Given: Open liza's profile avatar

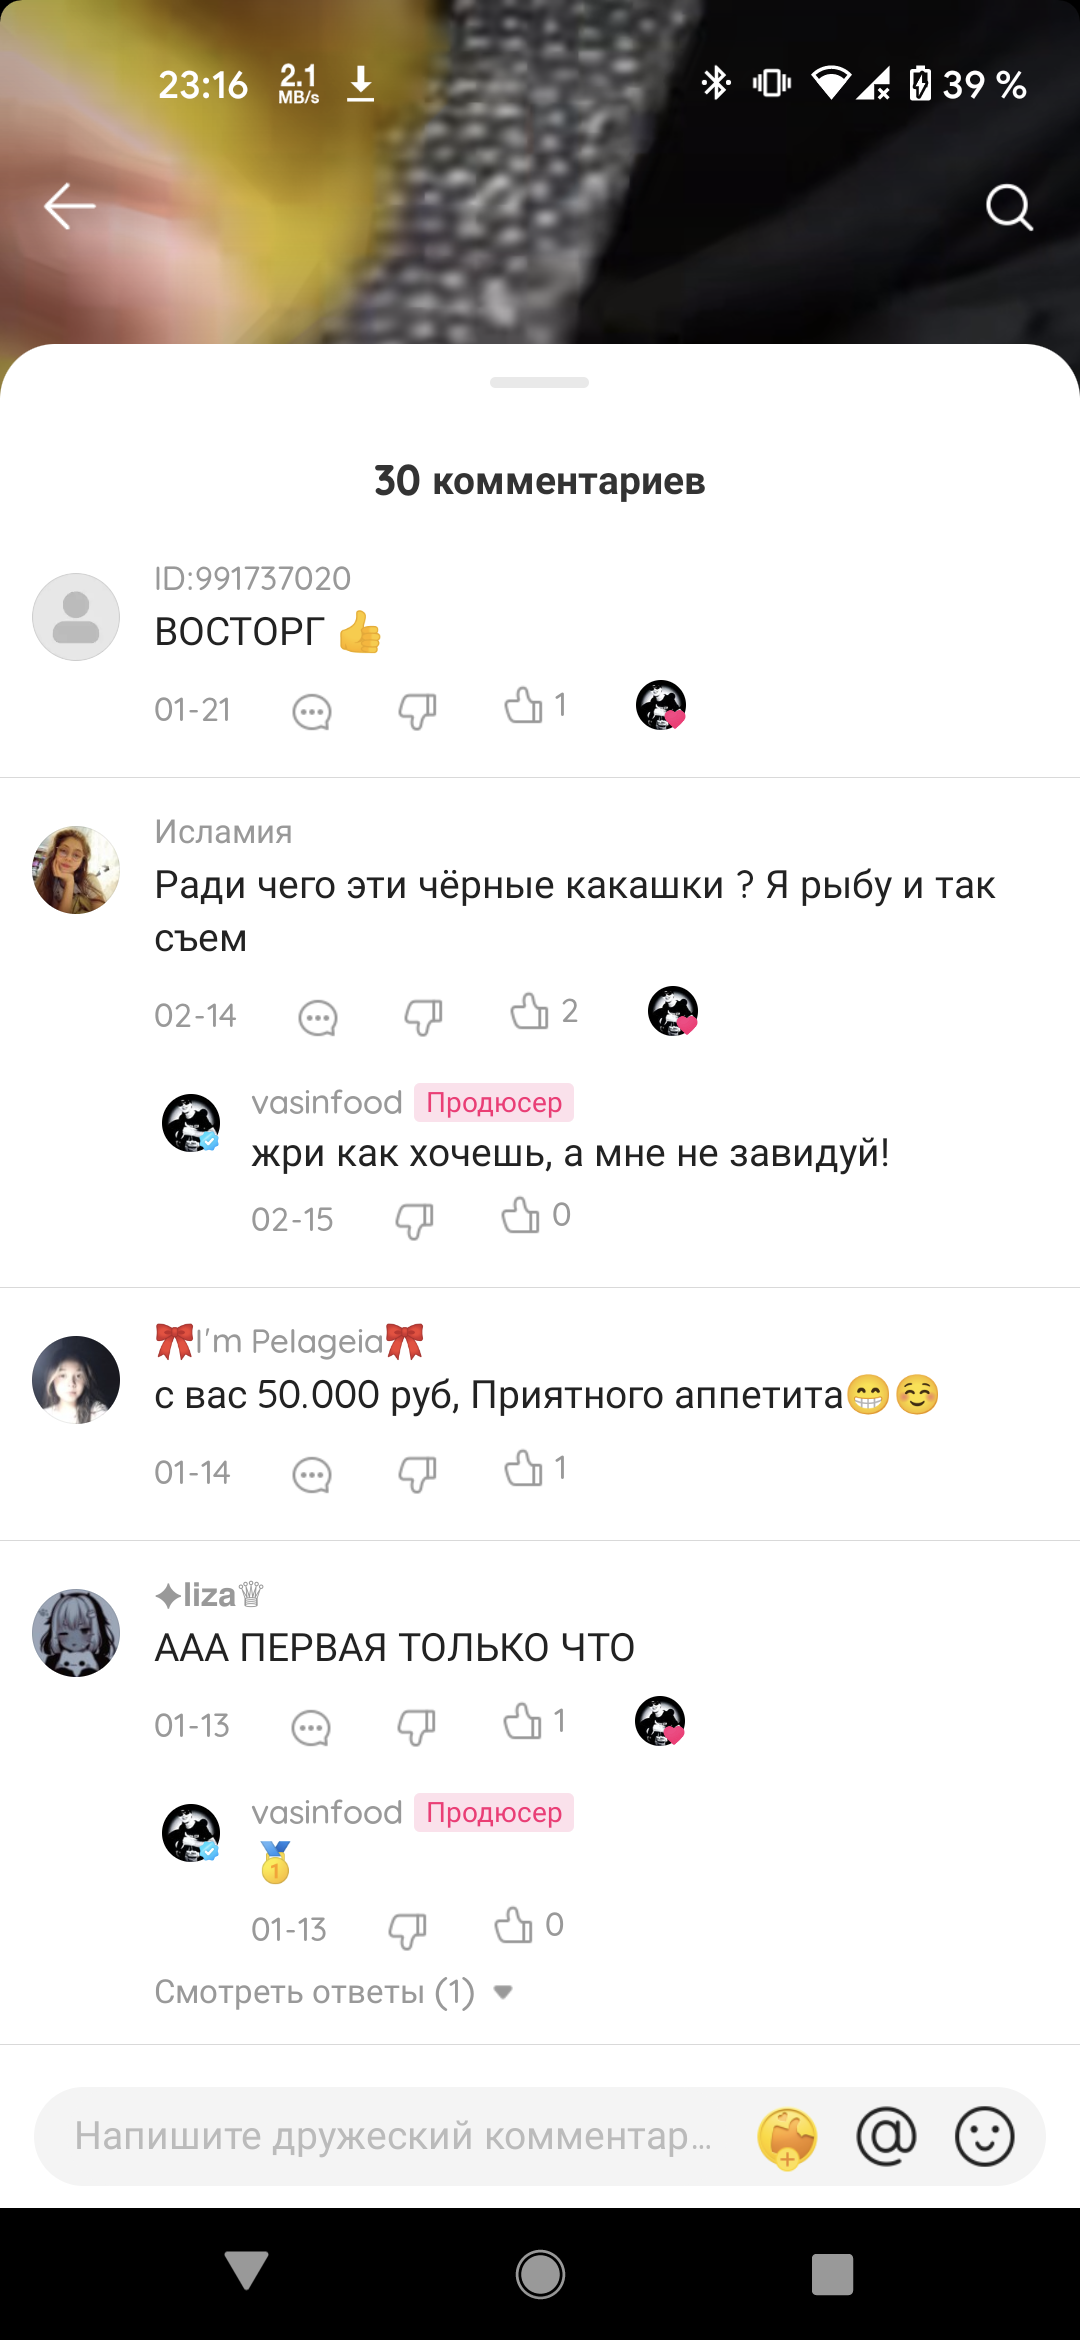Looking at the screenshot, I should (x=76, y=1633).
